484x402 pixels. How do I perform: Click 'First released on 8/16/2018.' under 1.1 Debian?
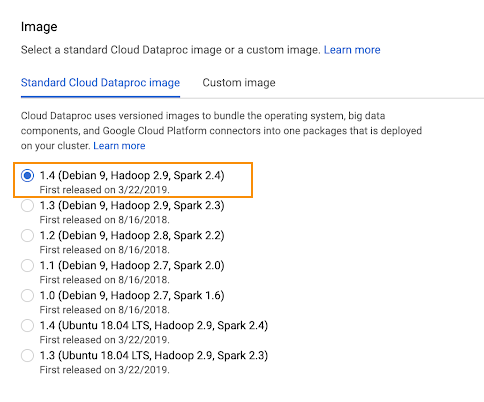click(x=105, y=280)
